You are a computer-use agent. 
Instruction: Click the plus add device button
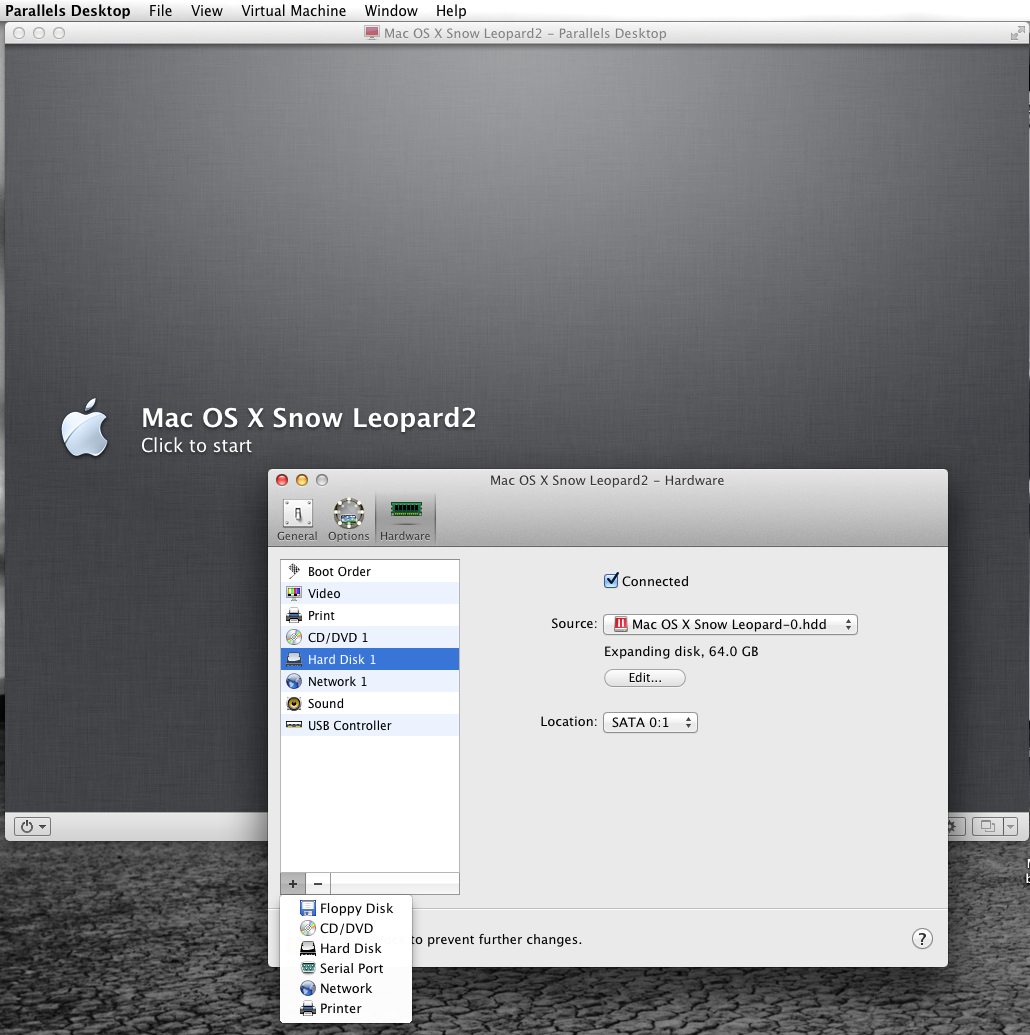(x=293, y=884)
